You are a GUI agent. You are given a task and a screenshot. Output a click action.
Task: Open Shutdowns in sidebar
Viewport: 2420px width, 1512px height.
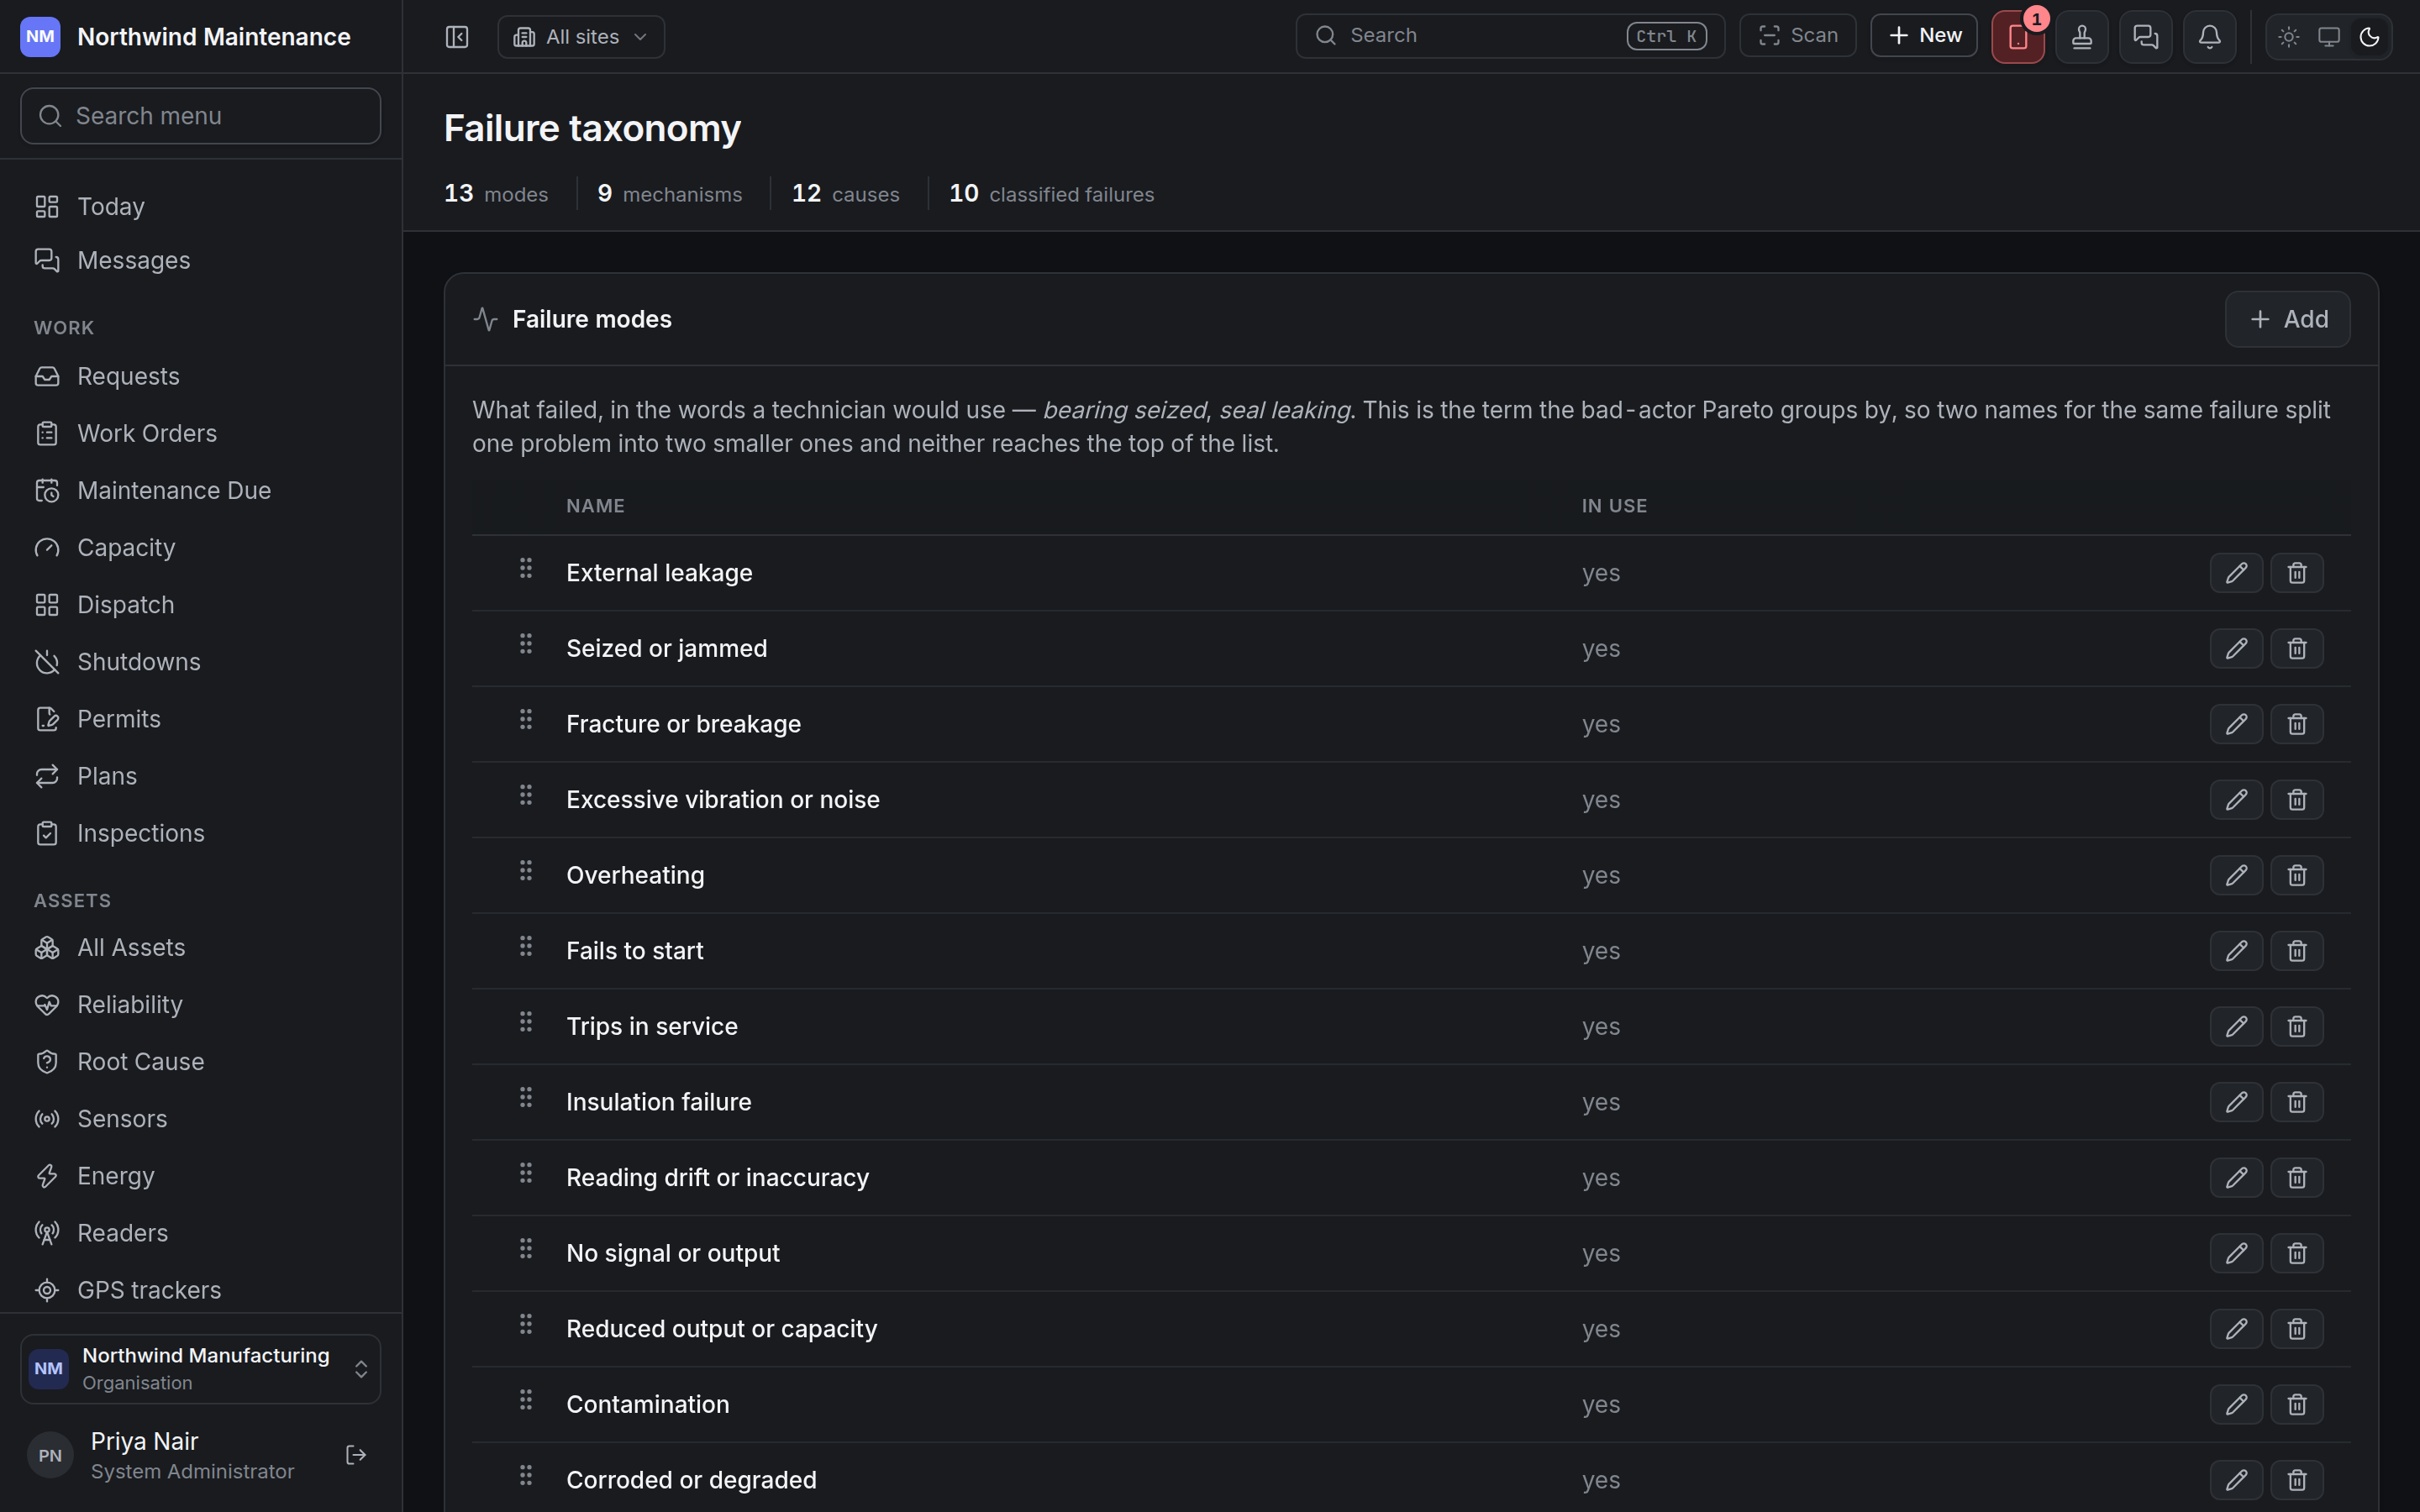point(201,662)
